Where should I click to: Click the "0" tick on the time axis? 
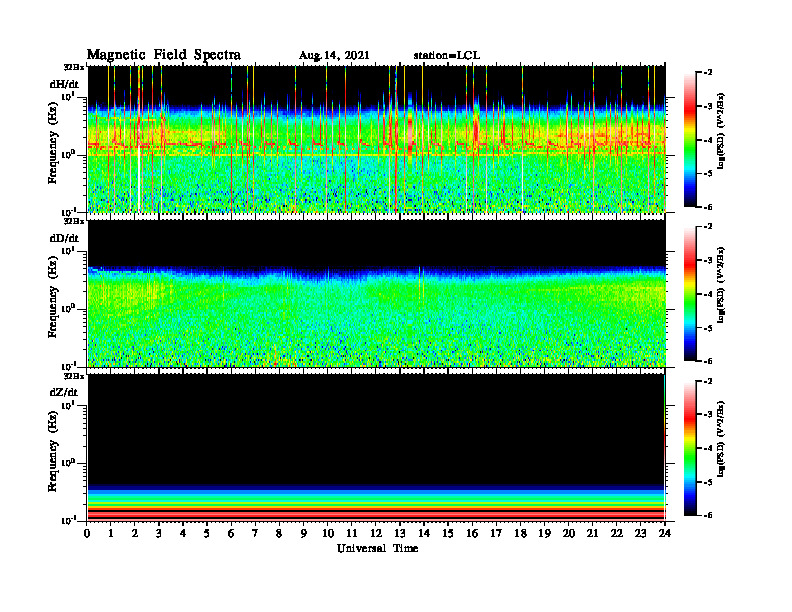point(87,534)
